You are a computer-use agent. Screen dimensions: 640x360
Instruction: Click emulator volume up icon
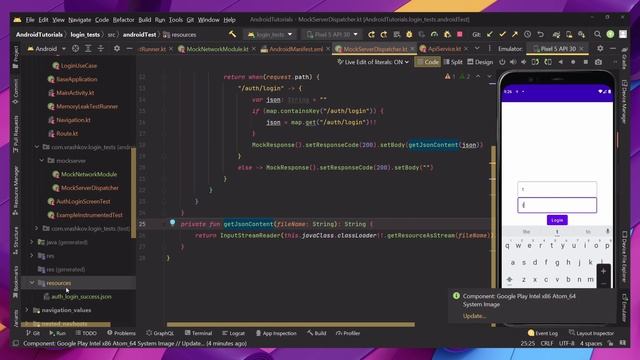(x=513, y=62)
